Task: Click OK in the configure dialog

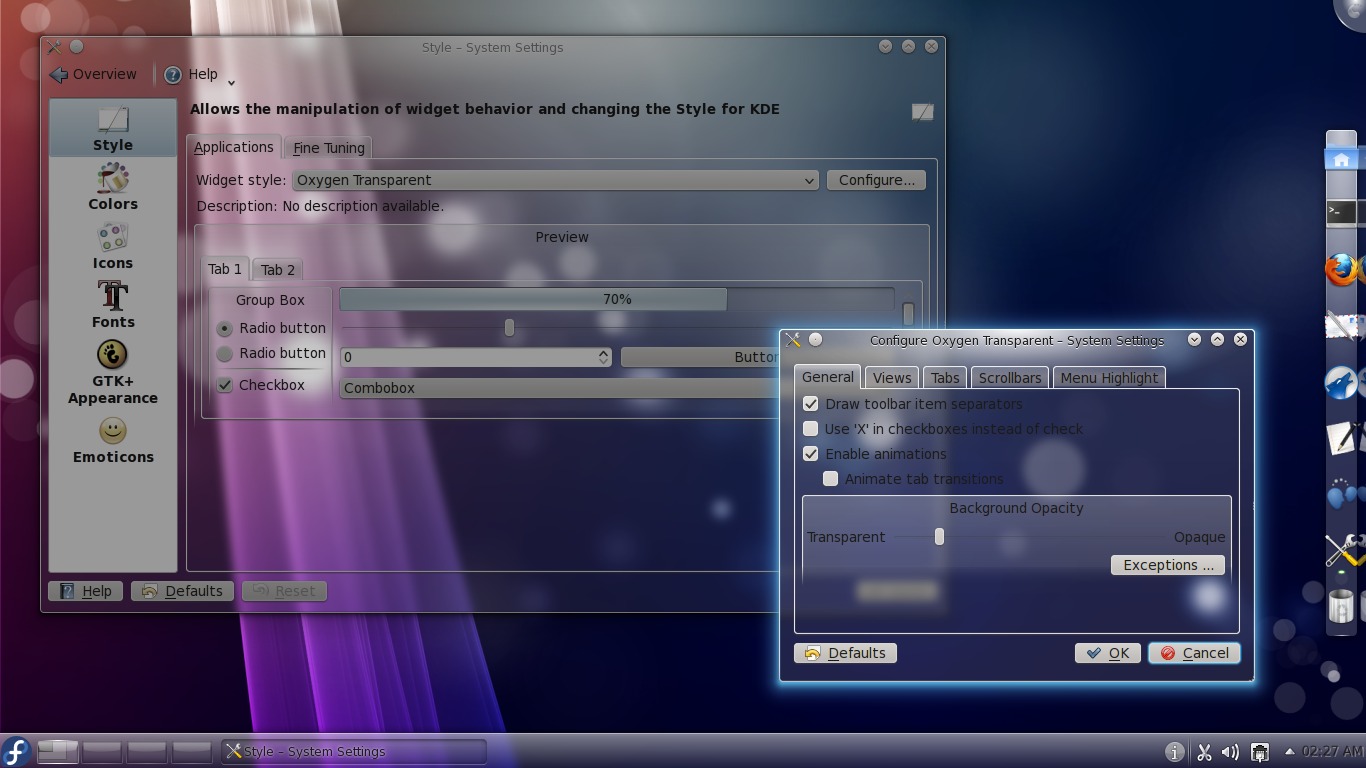Action: point(1108,653)
